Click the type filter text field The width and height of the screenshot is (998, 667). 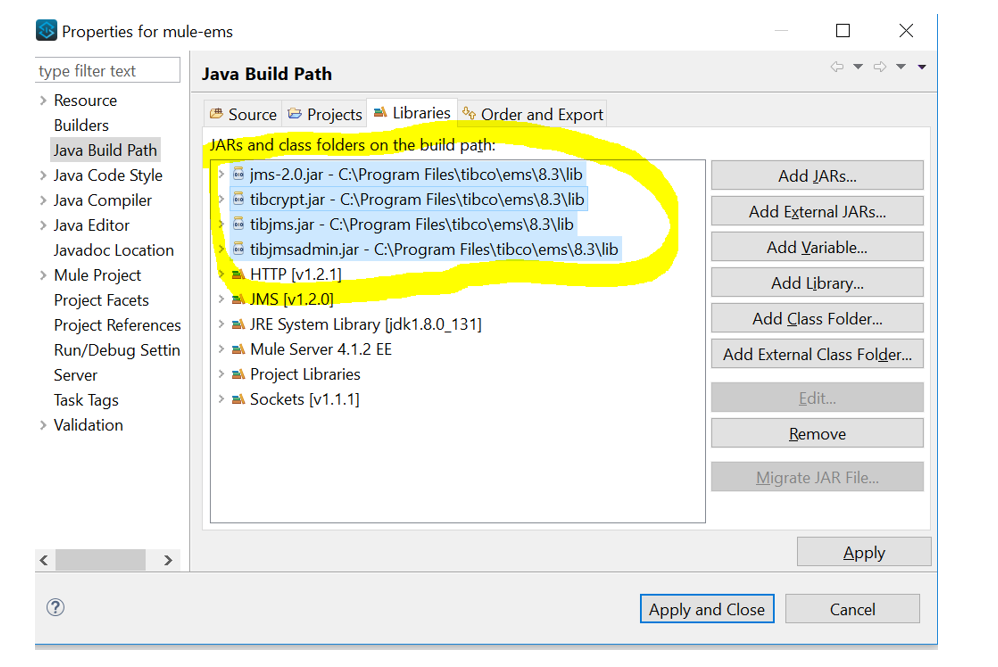coord(108,71)
